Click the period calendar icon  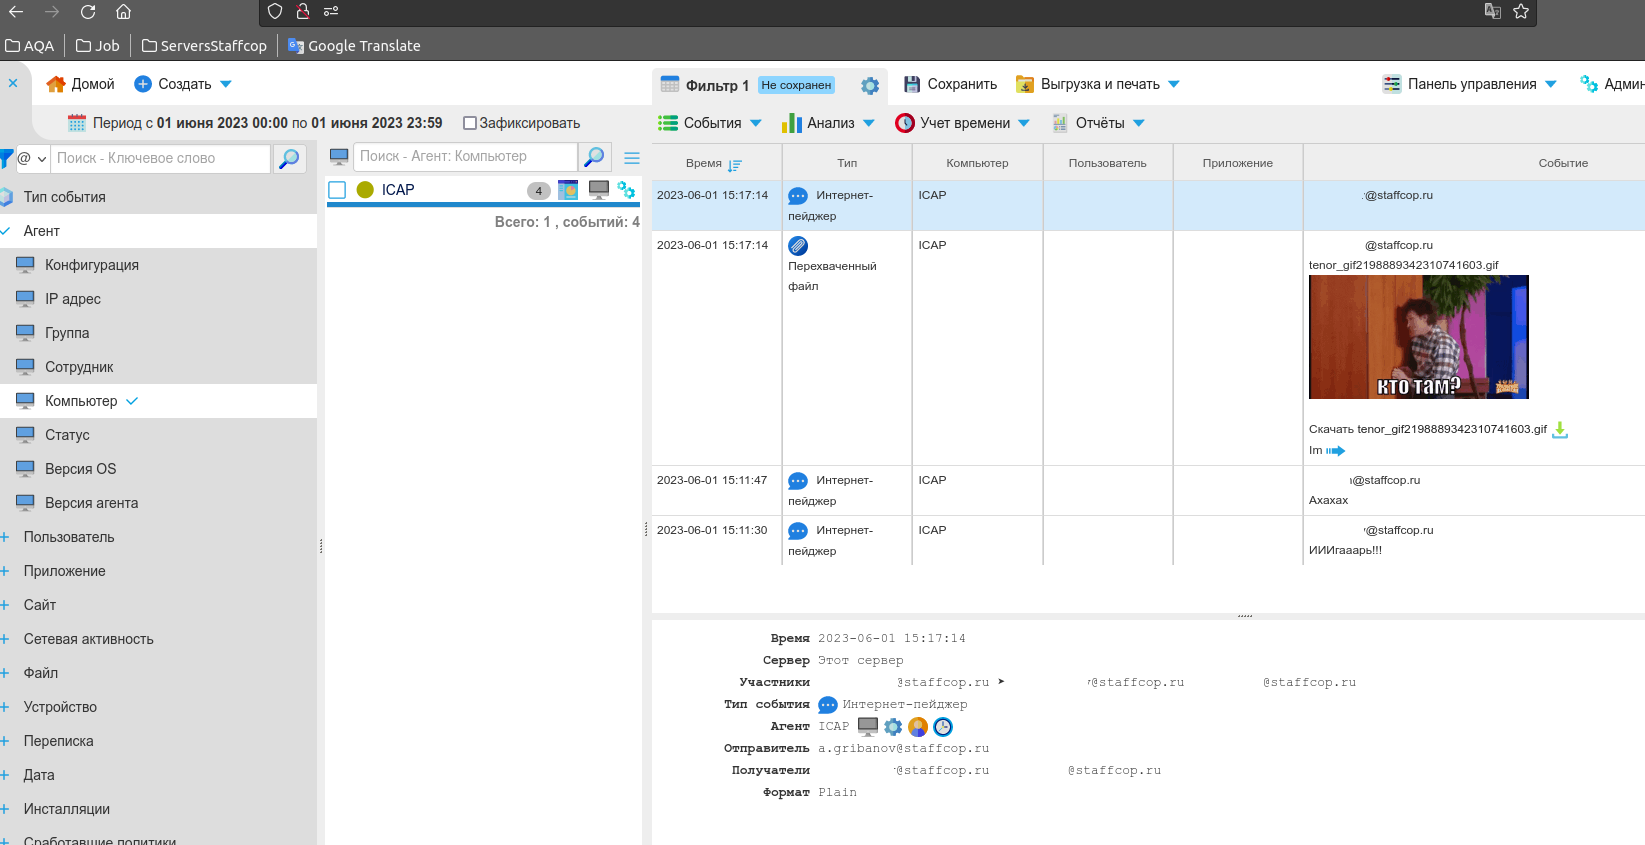[x=77, y=123]
